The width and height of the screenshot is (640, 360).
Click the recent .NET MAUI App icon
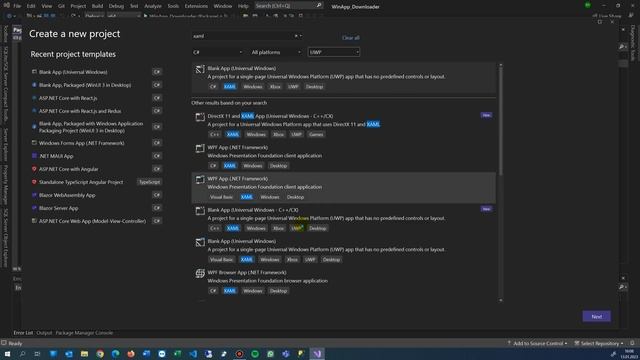[34, 156]
